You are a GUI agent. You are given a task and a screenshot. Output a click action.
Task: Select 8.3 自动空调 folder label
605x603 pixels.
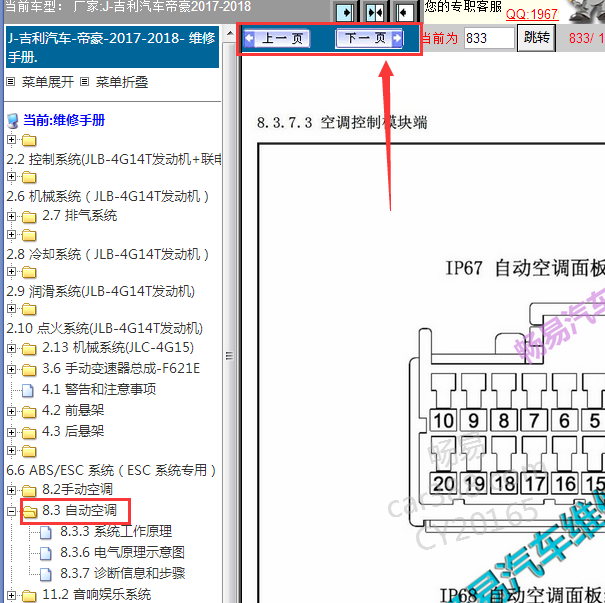coord(79,510)
